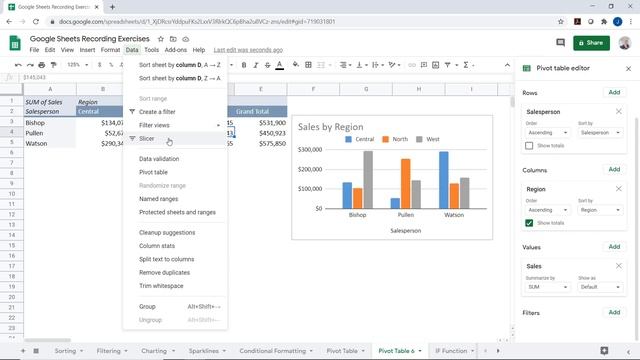This screenshot has height=360, width=640.
Task: Click Add next to Rows
Action: tap(614, 92)
